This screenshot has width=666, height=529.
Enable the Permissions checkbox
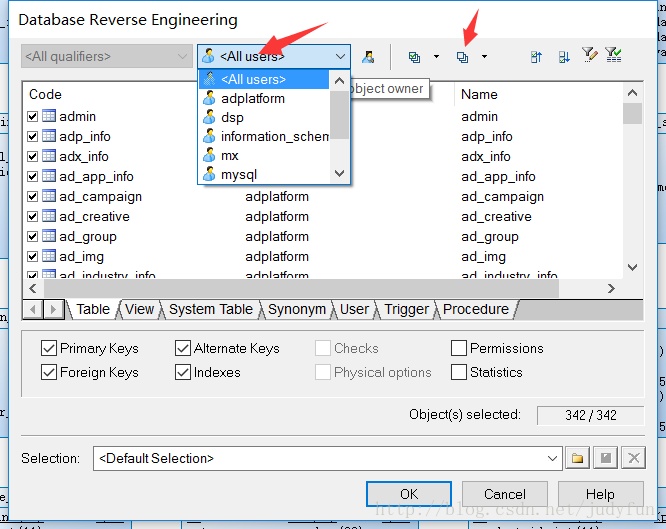(459, 348)
